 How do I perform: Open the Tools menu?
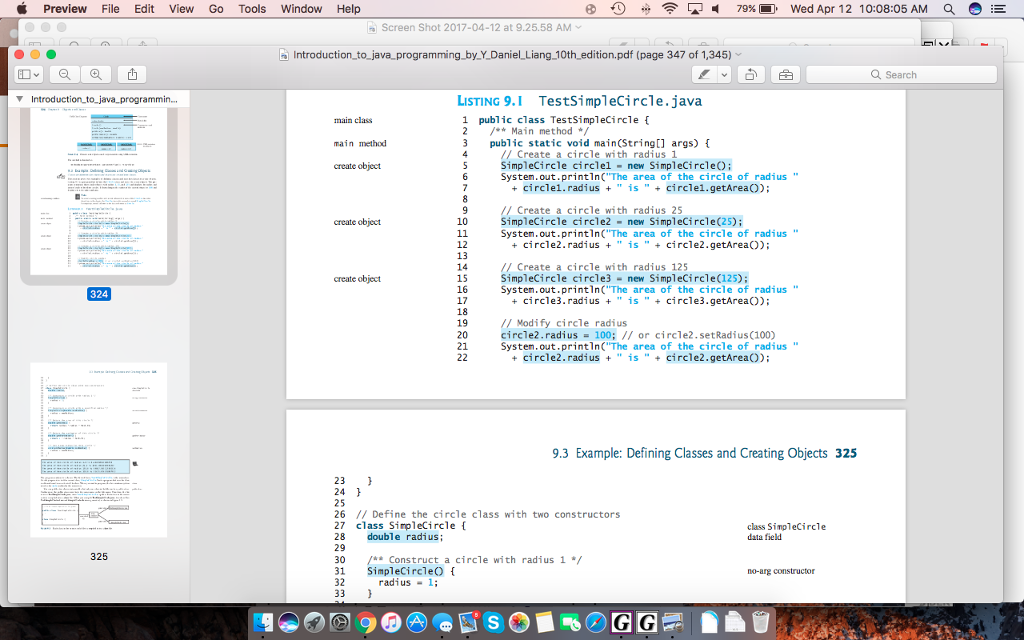click(251, 9)
